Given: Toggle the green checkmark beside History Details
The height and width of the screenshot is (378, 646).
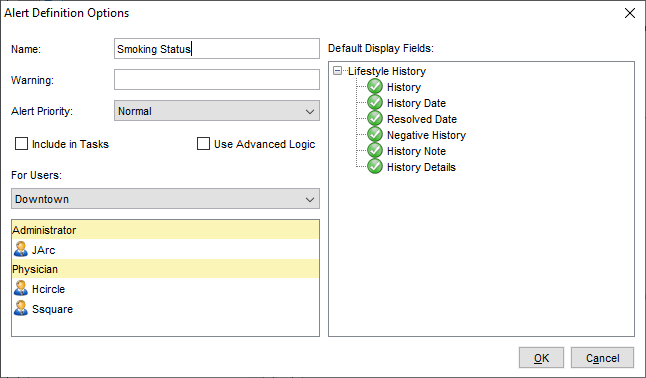Looking at the screenshot, I should tap(374, 167).
